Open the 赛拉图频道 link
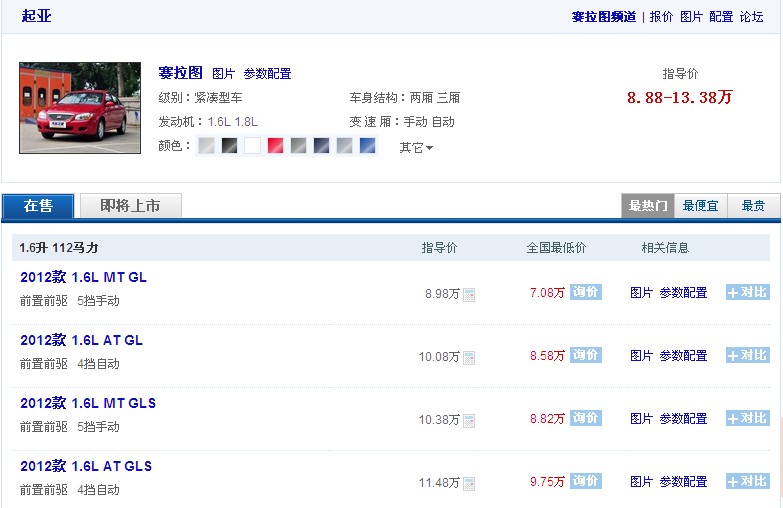 click(x=604, y=17)
